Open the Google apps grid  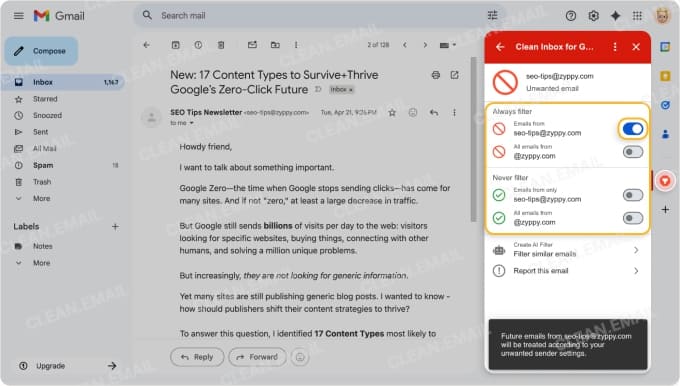click(637, 16)
